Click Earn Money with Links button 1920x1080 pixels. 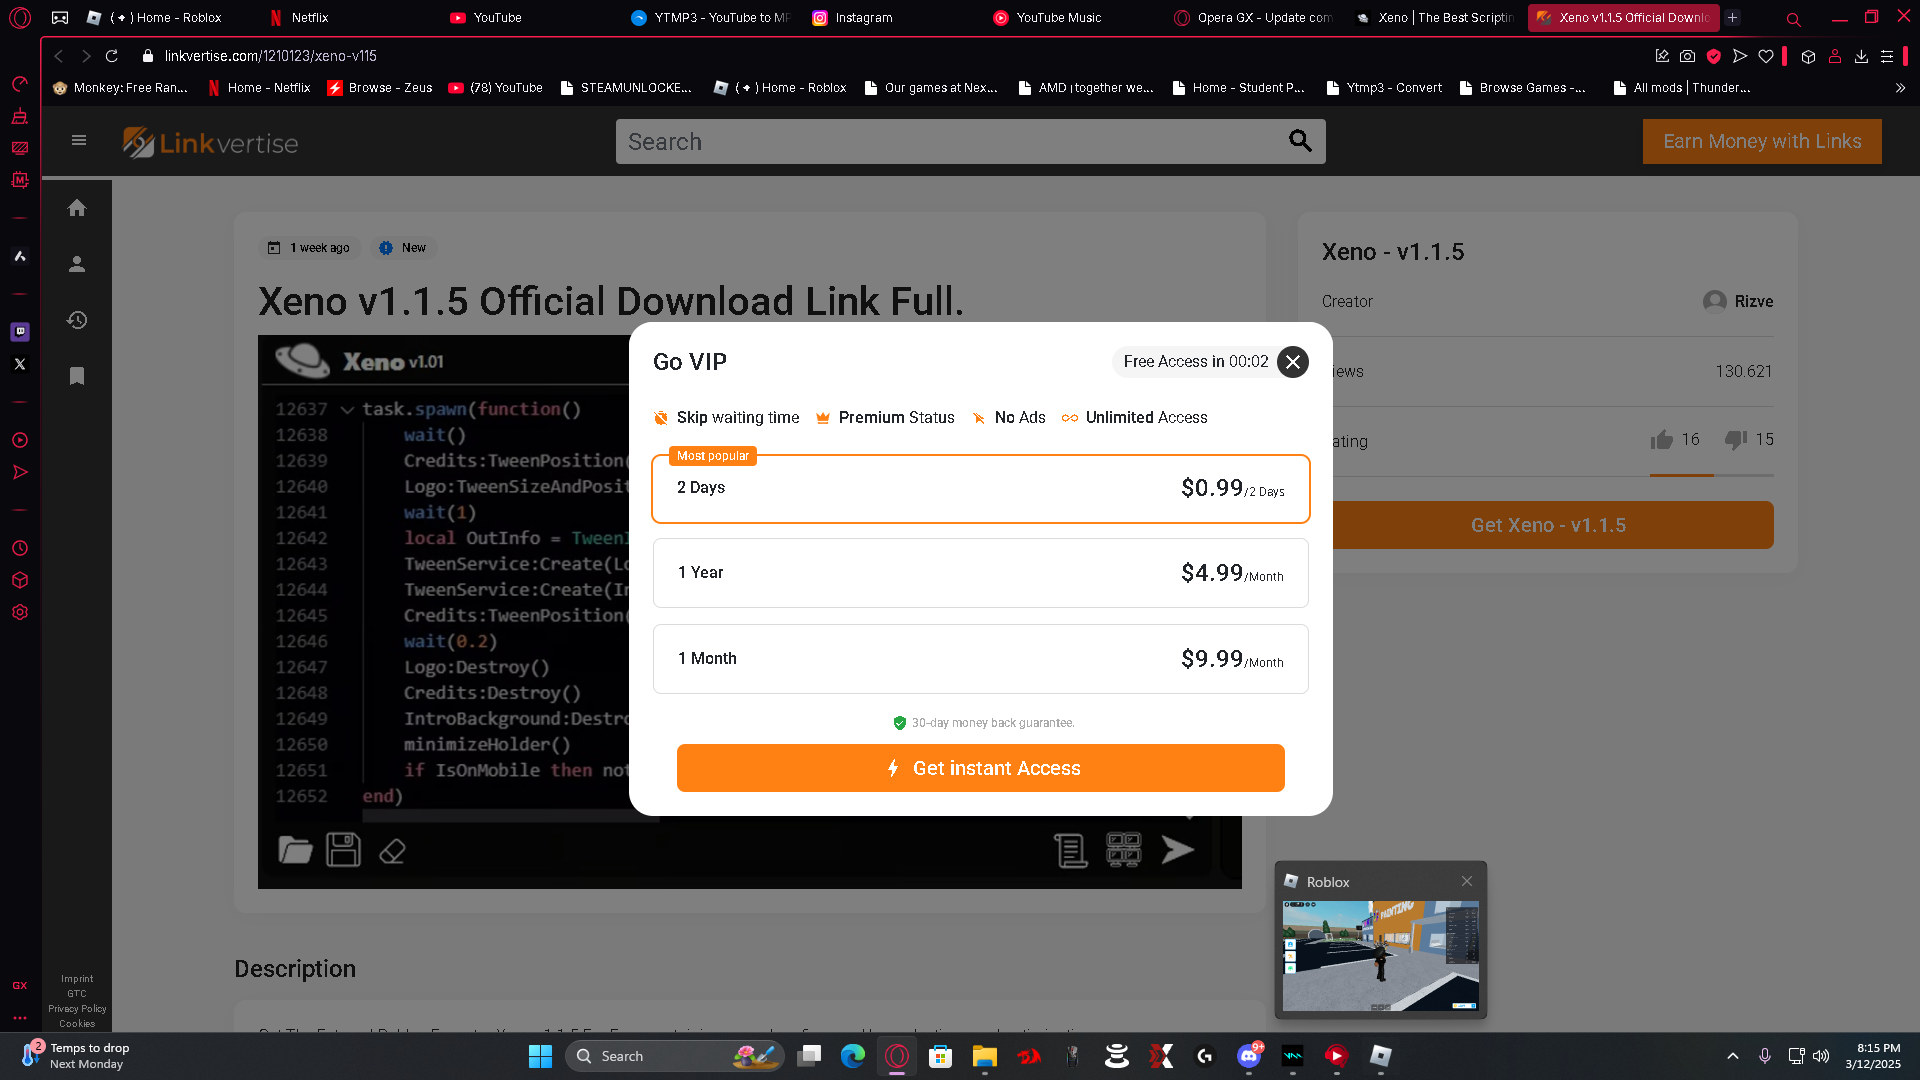pos(1762,142)
